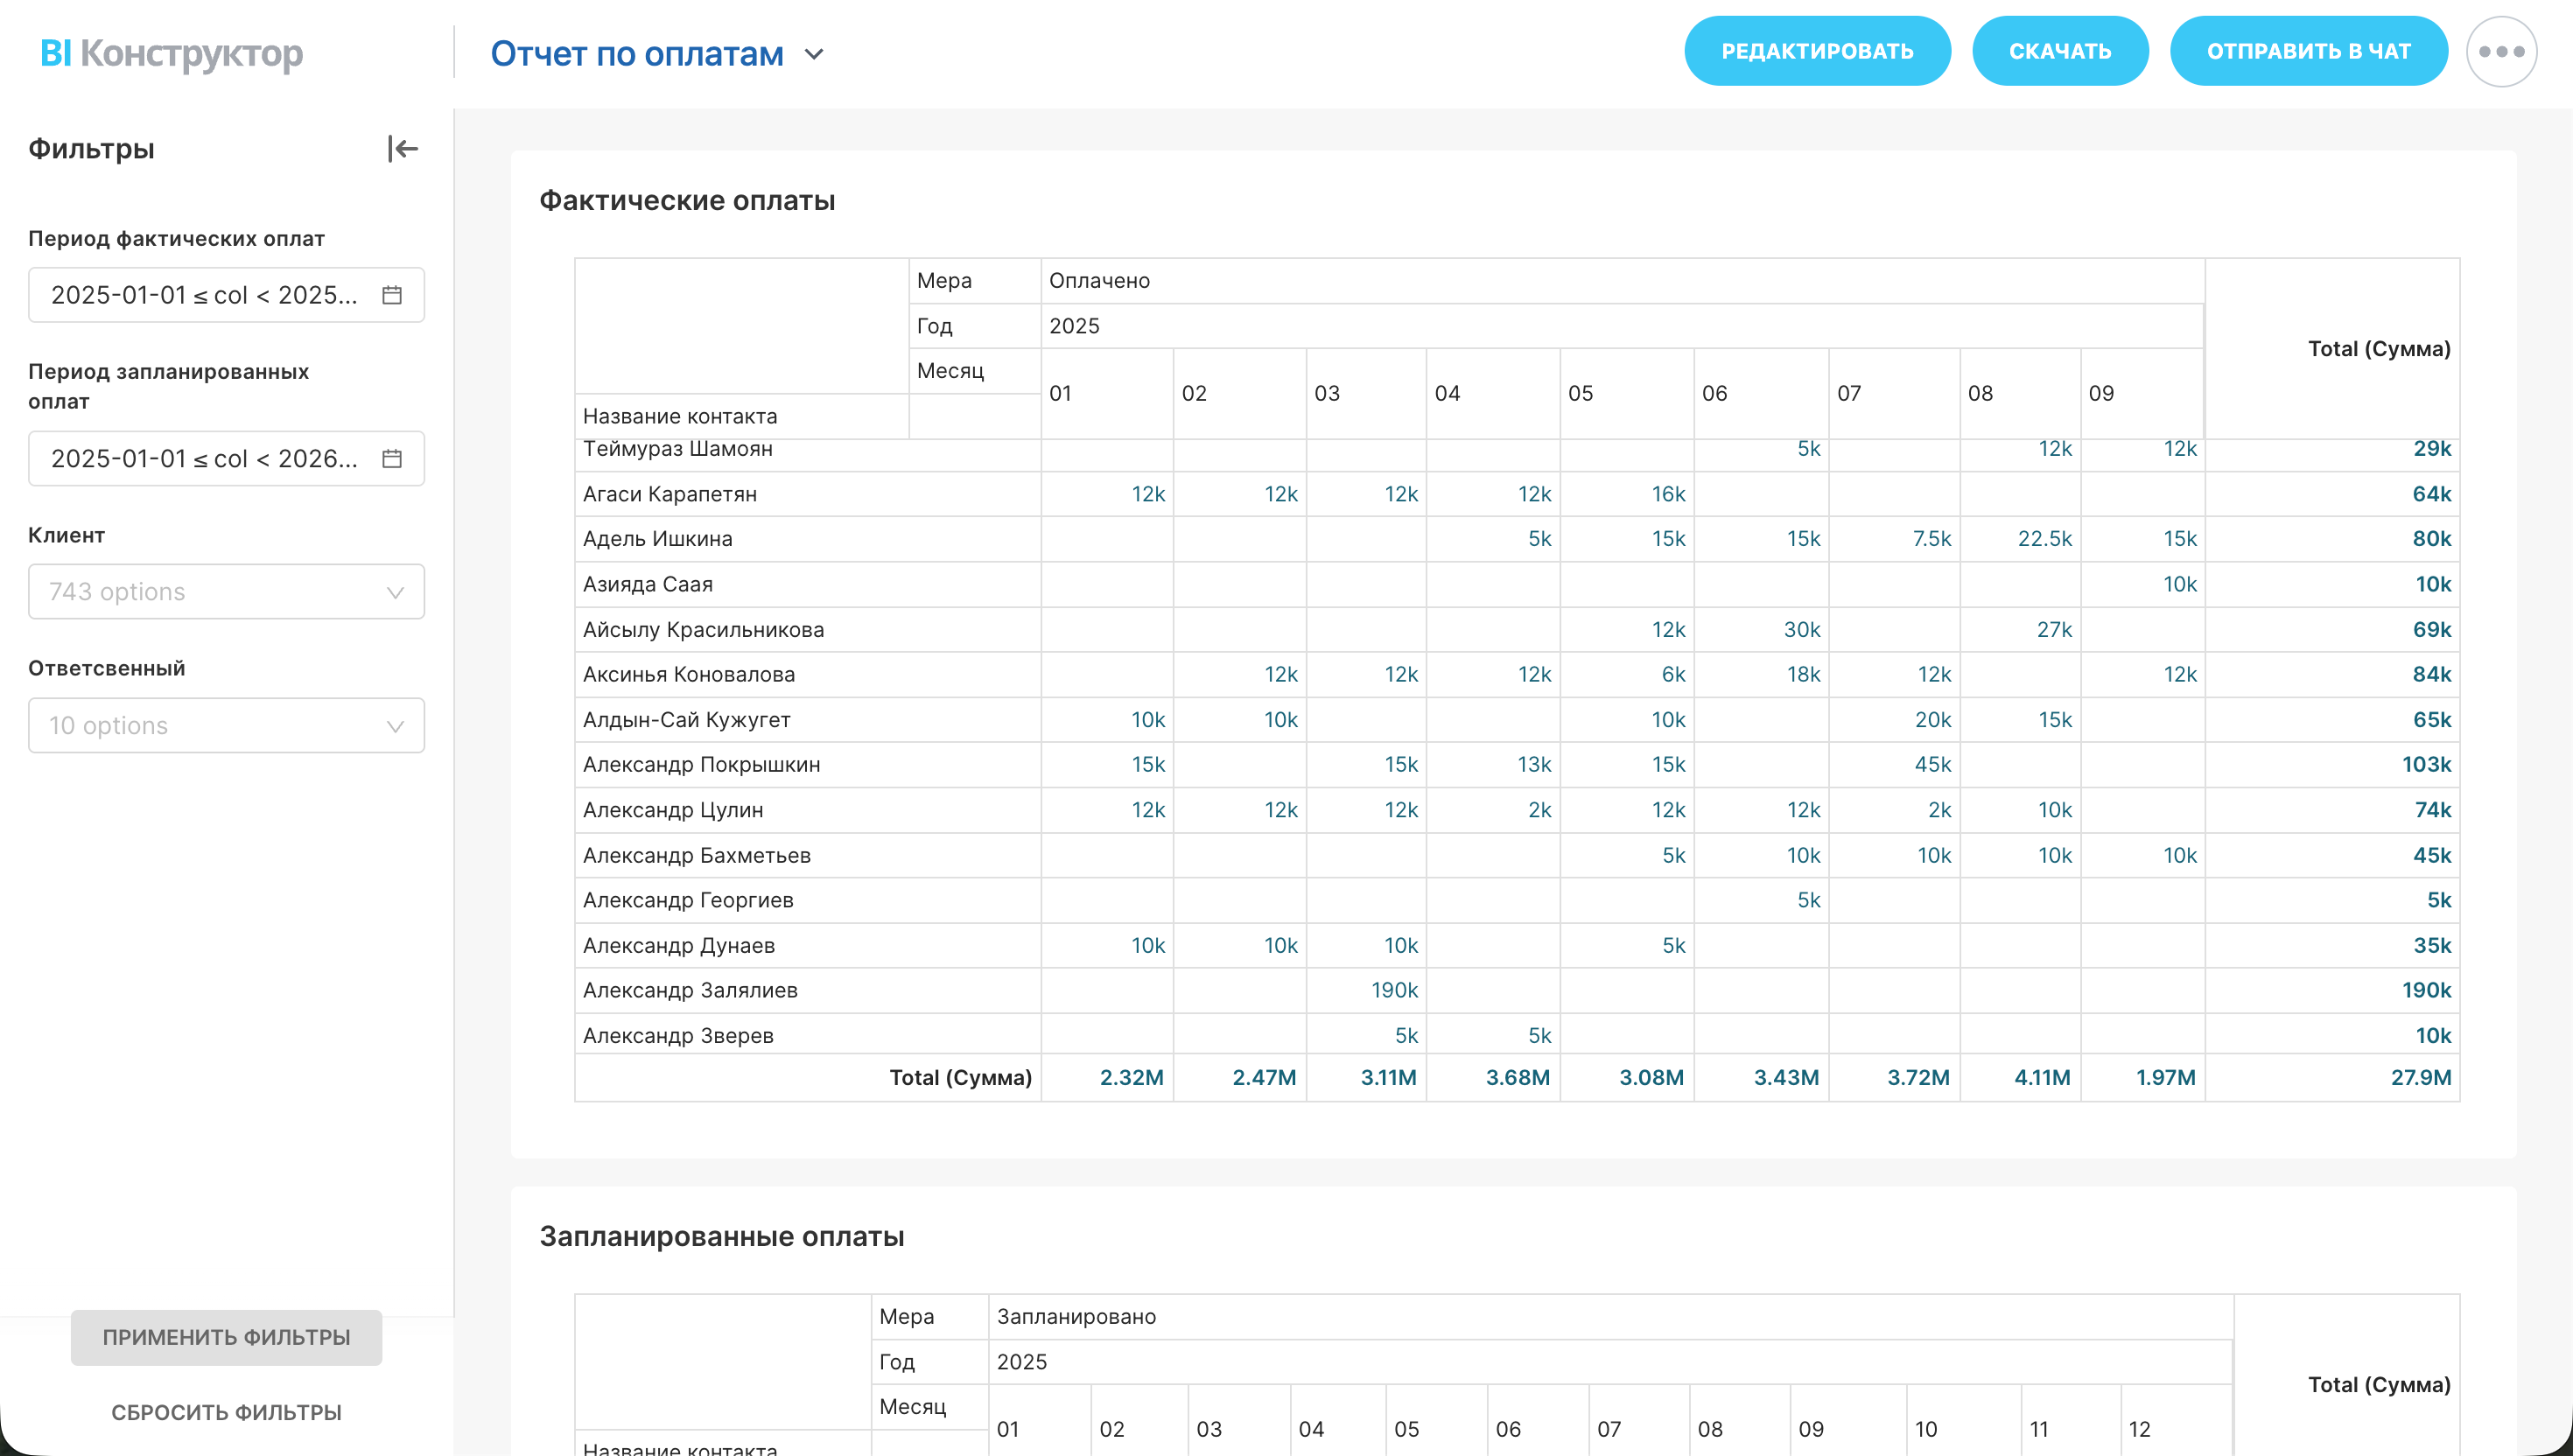Open calendar for Период запланированных оплат
Viewport: 2573px width, 1456px height.
[392, 459]
